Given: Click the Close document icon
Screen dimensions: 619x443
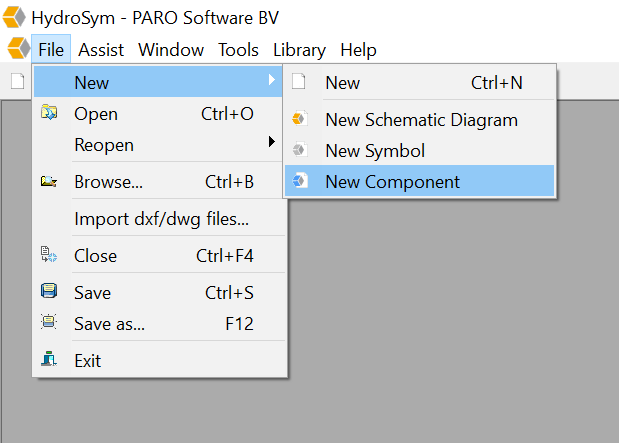Looking at the screenshot, I should coord(49,255).
